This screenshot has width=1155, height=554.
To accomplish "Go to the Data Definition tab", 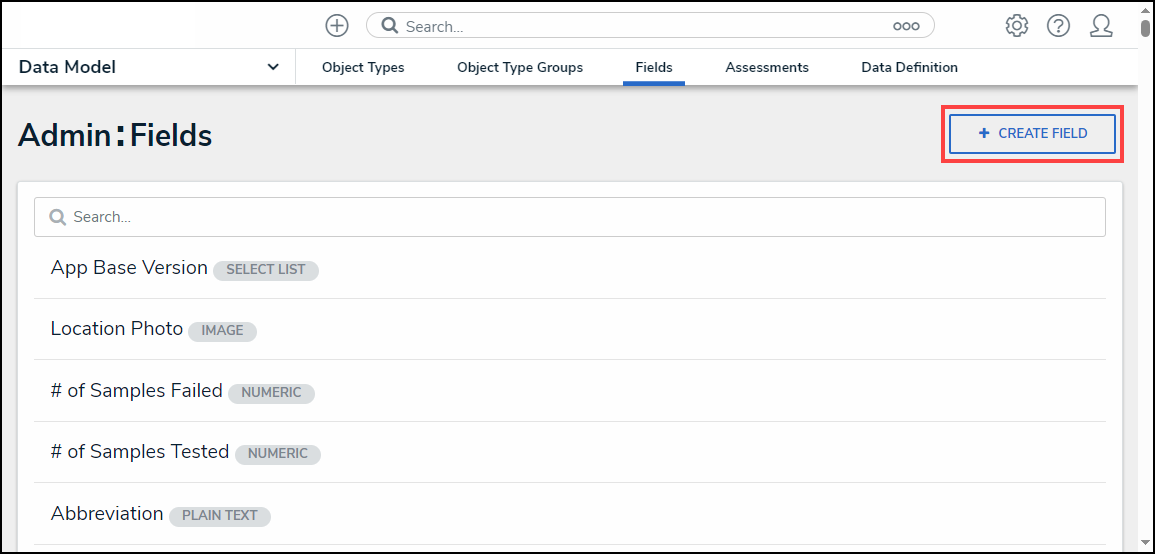I will (x=909, y=68).
